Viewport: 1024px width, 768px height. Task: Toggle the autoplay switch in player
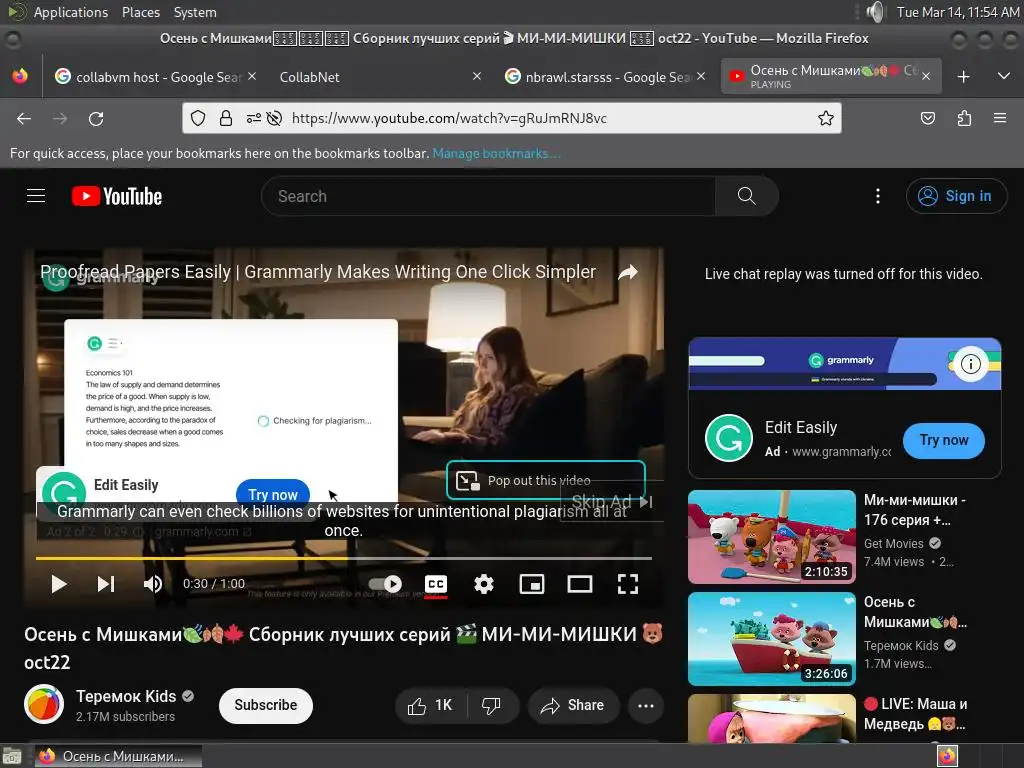click(385, 584)
